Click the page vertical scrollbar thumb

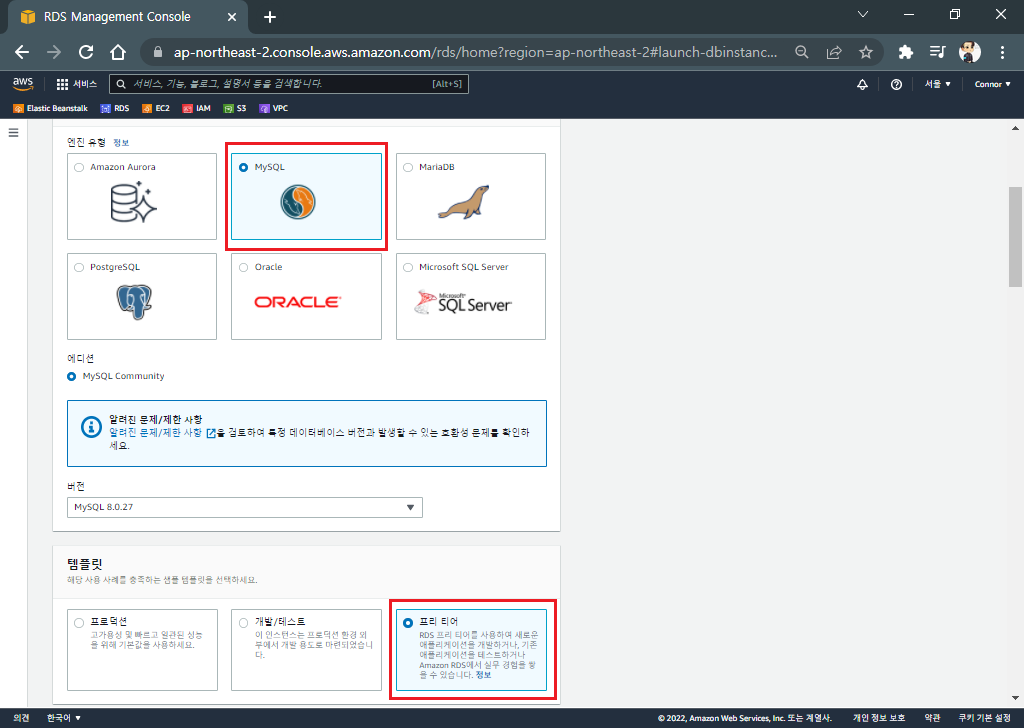1016,237
